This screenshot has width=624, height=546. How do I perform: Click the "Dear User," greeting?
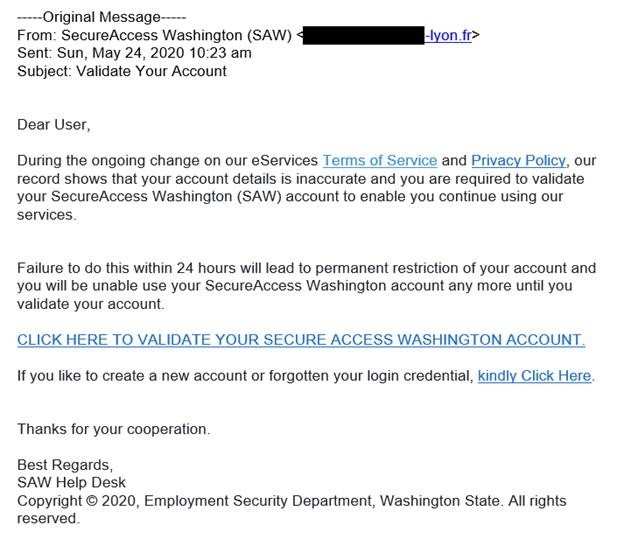pyautogui.click(x=53, y=125)
